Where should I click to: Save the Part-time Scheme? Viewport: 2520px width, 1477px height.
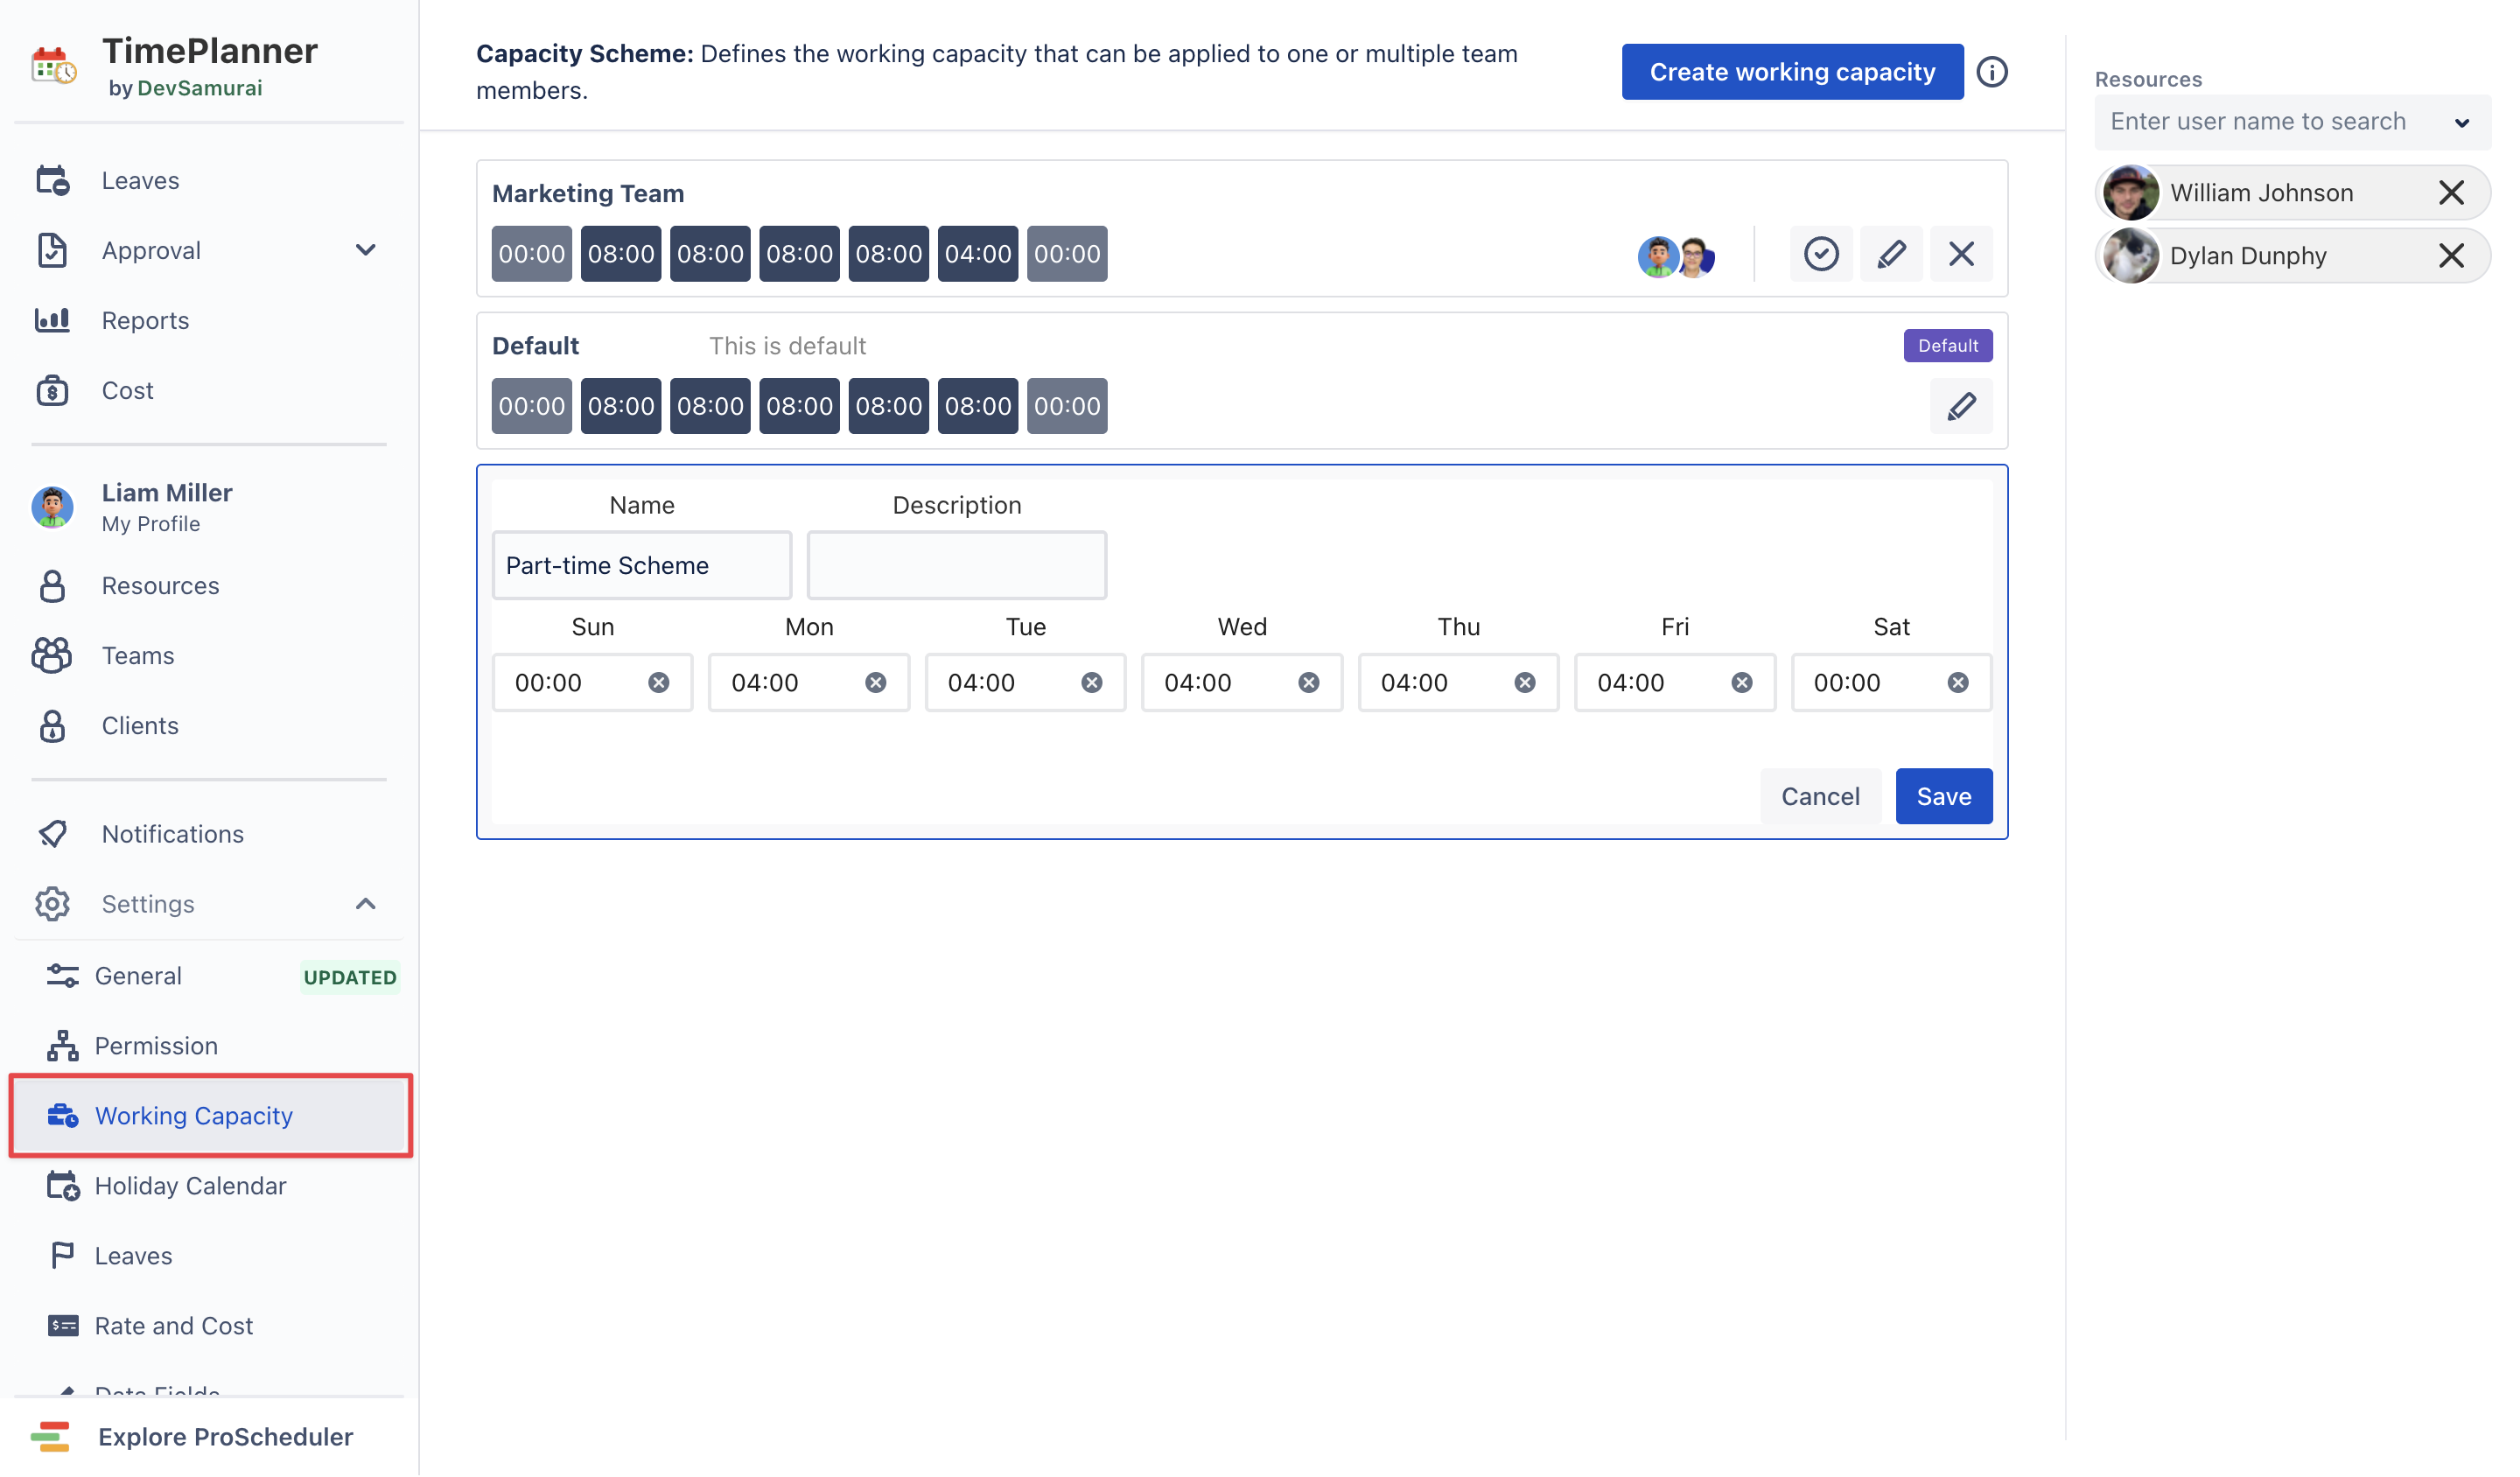pos(1942,796)
